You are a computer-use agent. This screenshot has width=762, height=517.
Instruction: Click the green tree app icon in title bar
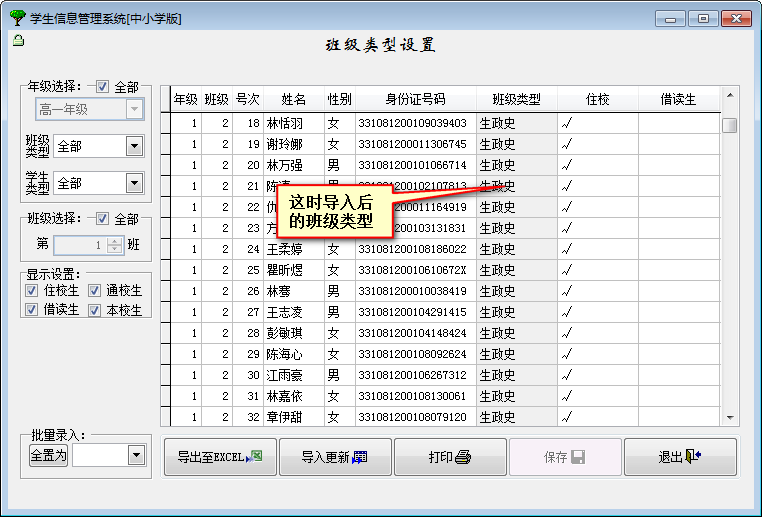pyautogui.click(x=17, y=18)
